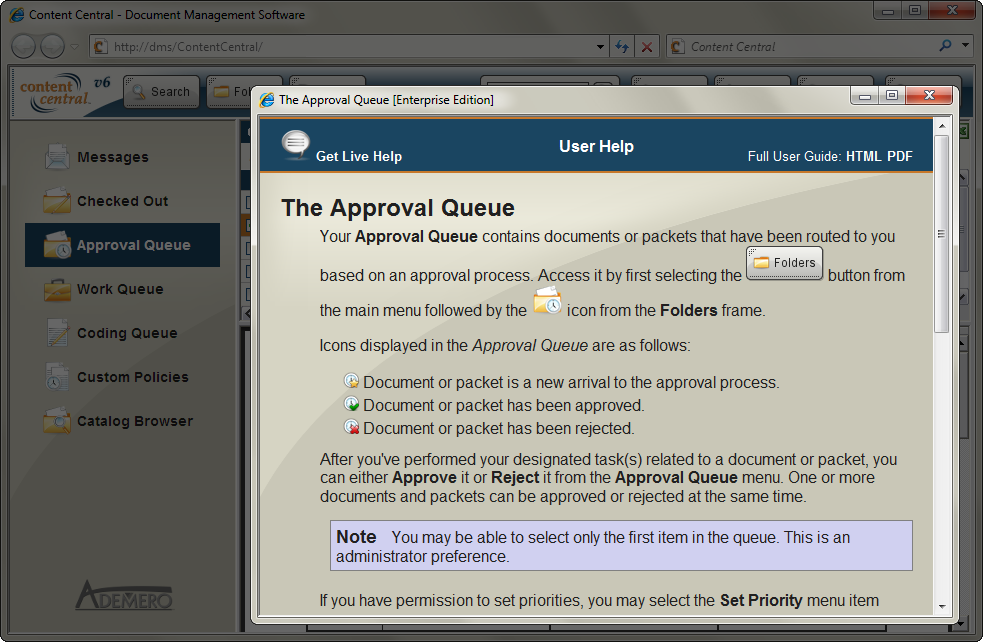Click the approval queue folder icon in help text
Image resolution: width=983 pixels, height=642 pixels.
(x=547, y=300)
